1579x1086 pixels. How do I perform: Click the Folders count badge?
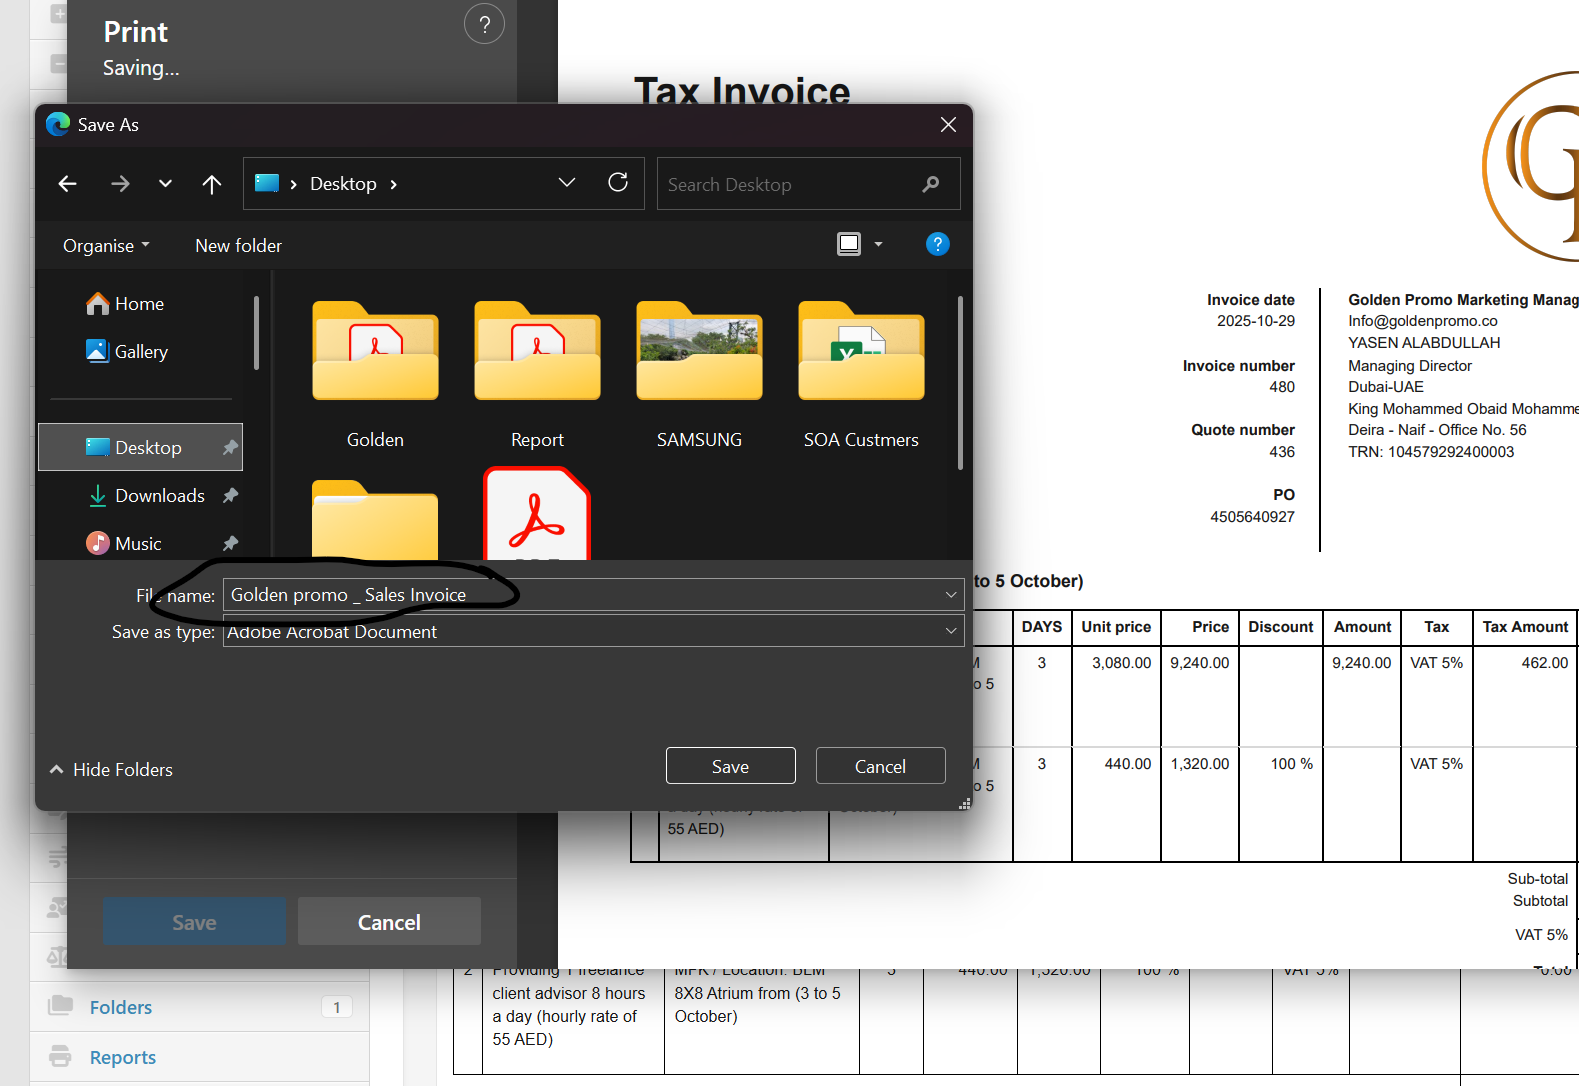click(337, 1007)
